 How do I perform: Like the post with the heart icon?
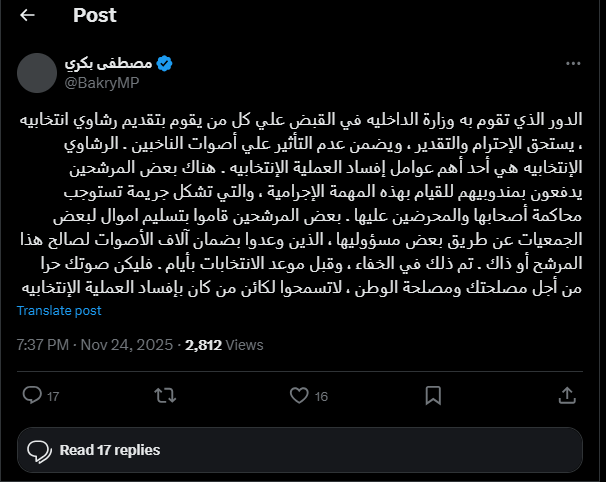coord(298,395)
